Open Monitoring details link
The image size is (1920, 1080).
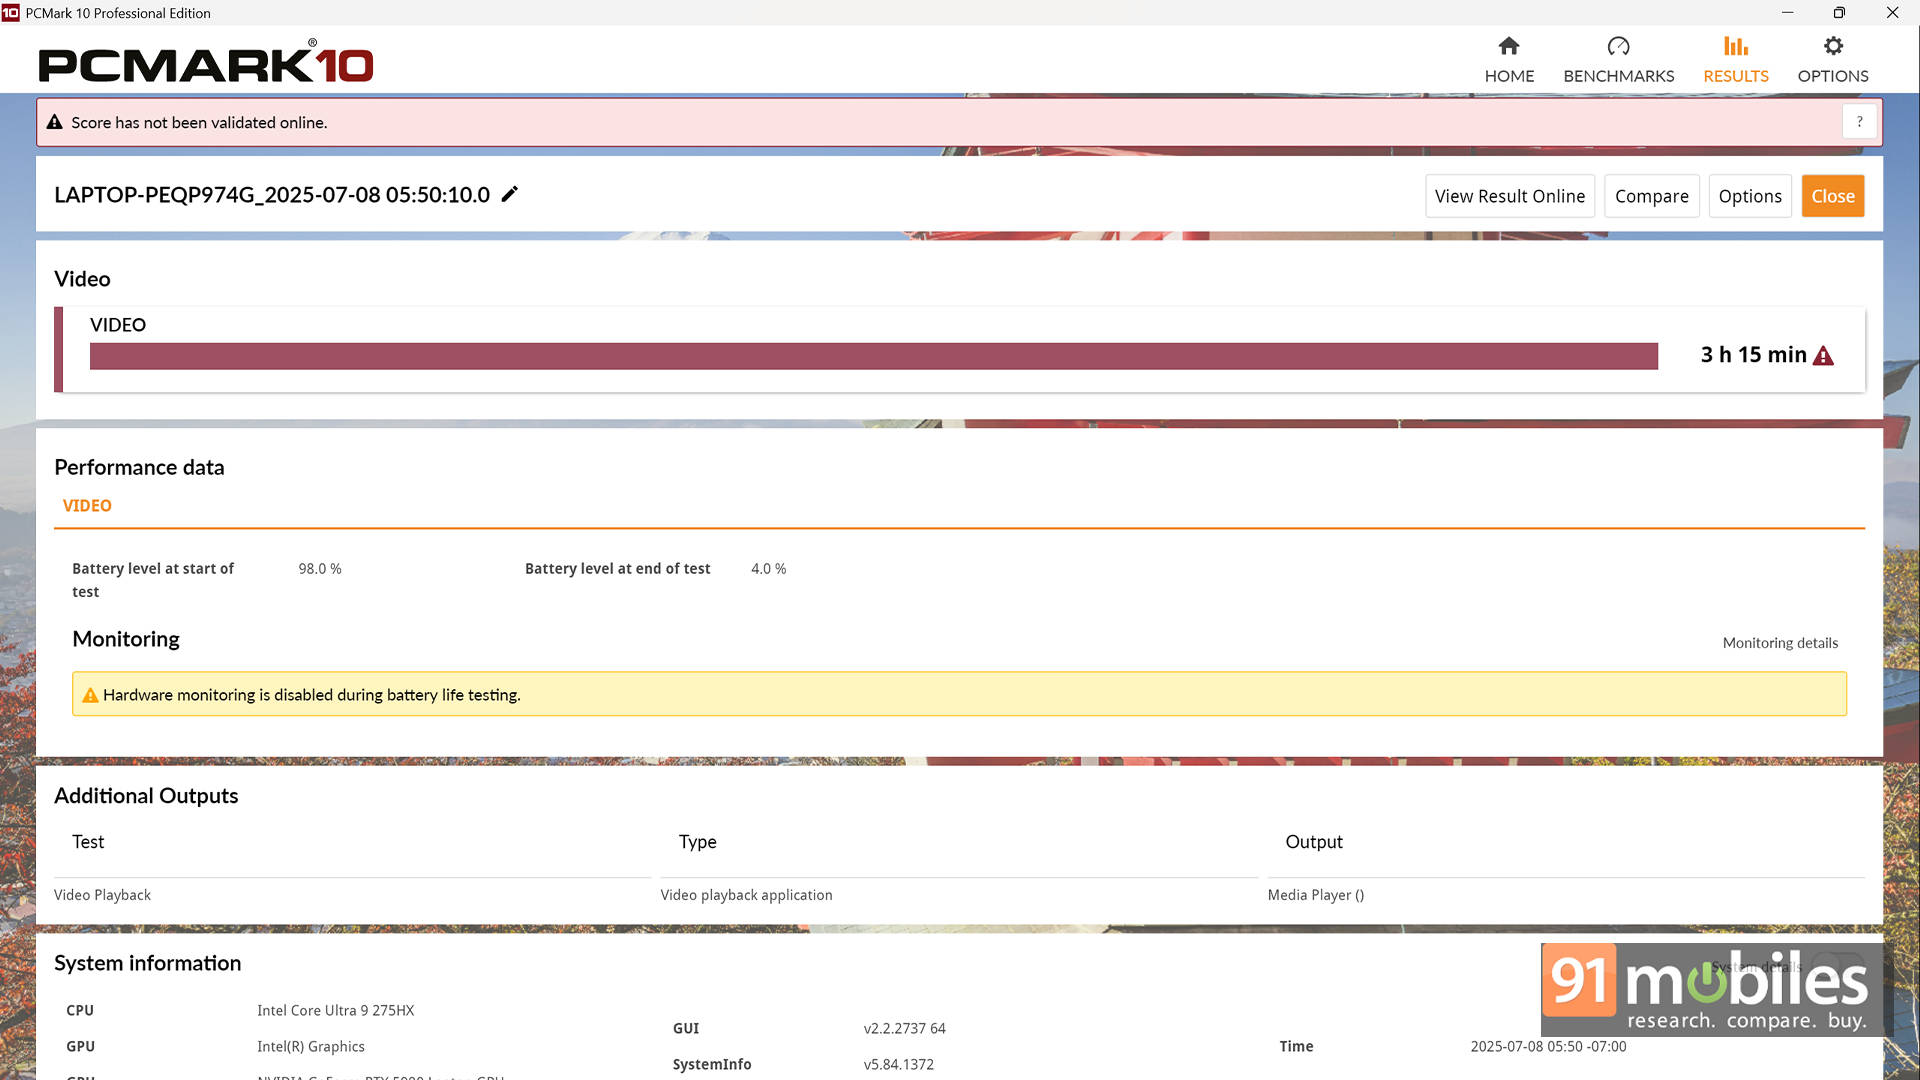click(x=1780, y=643)
